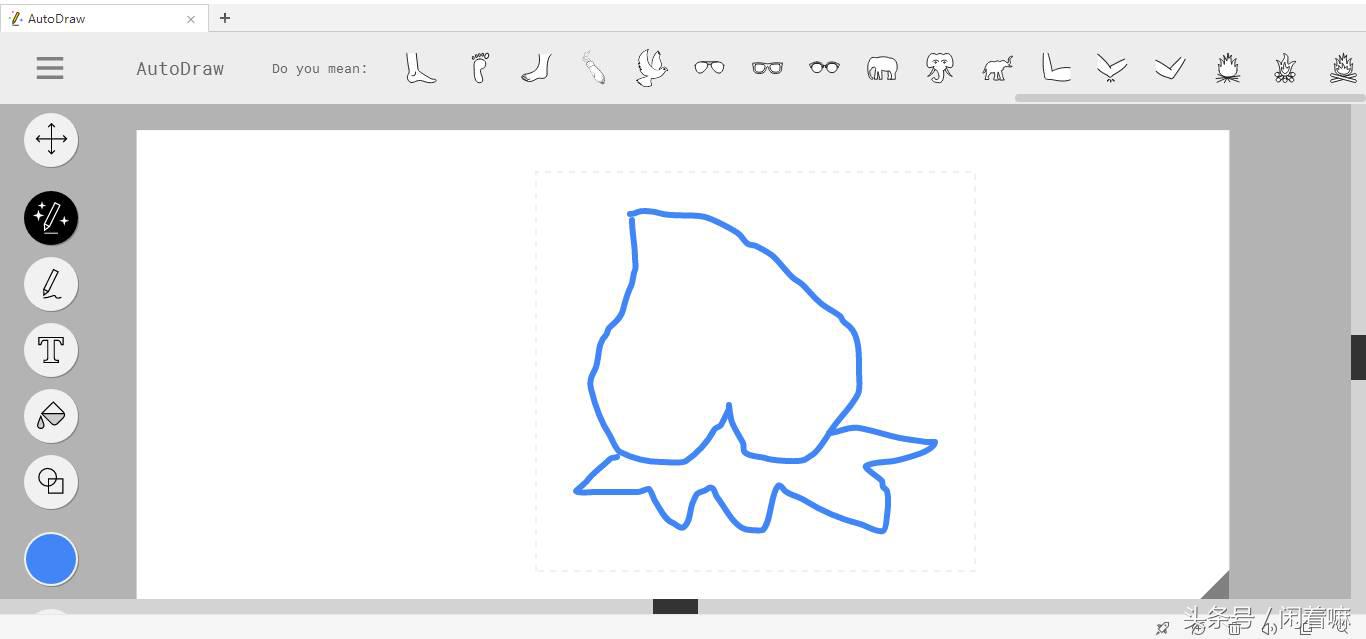Pick the carrot-shaped suggestion
The height and width of the screenshot is (639, 1366).
click(x=594, y=68)
